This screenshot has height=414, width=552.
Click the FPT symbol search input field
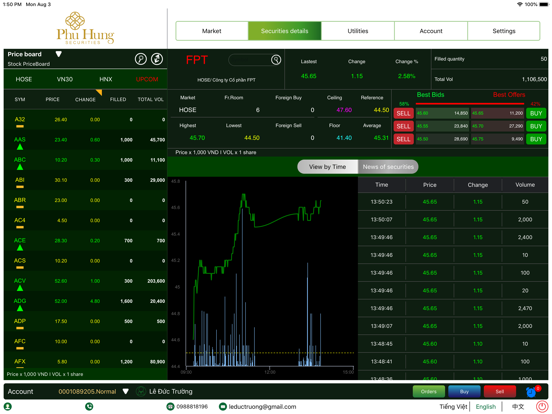[x=250, y=60]
